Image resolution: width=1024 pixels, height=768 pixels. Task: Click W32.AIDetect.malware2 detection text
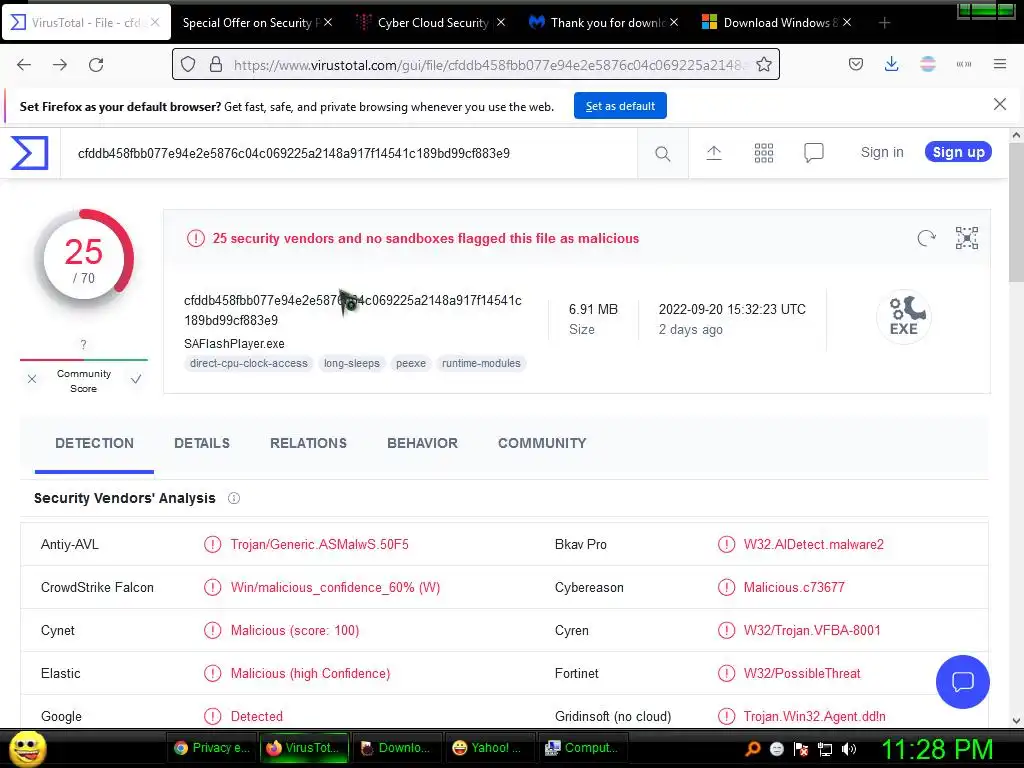tap(814, 545)
